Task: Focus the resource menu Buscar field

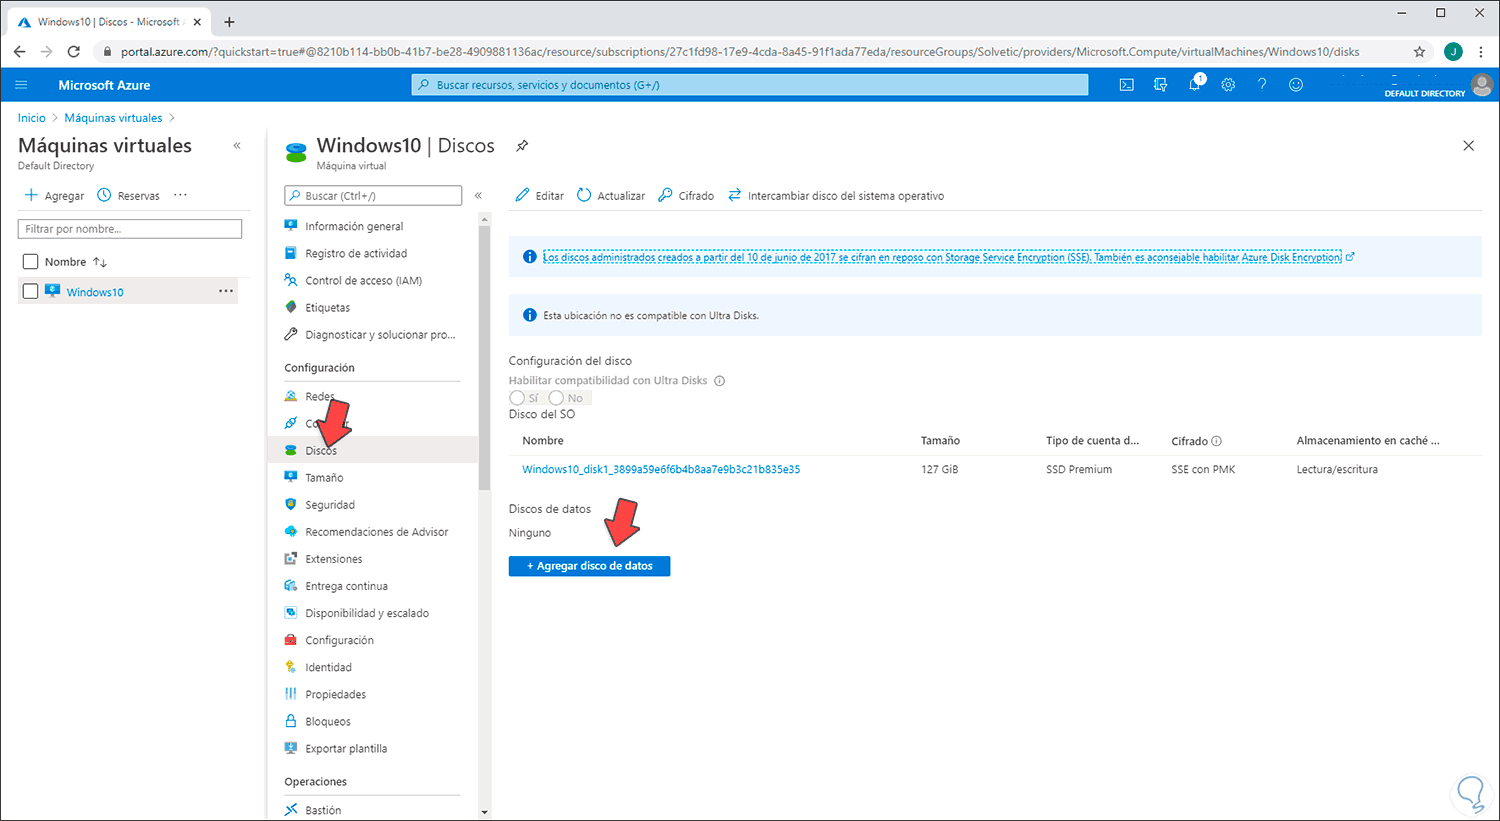Action: tap(373, 196)
